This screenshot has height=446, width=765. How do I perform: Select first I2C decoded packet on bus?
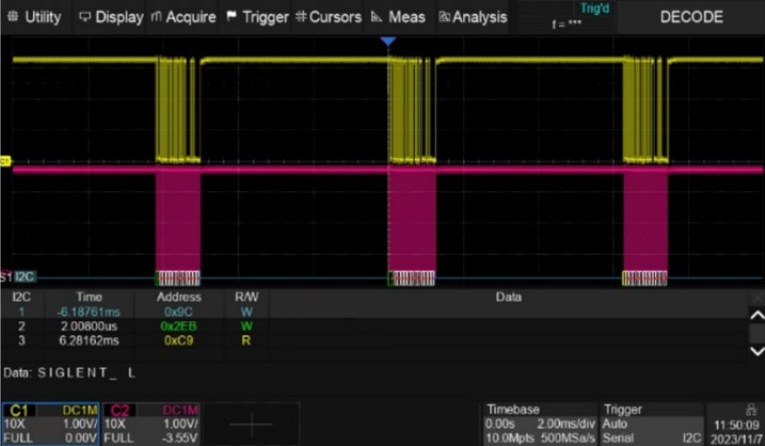(x=178, y=278)
